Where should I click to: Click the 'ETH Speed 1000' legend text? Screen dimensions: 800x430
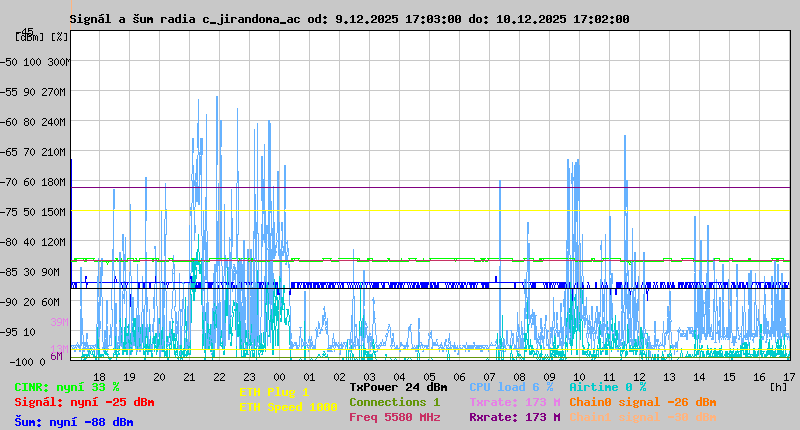(288, 407)
